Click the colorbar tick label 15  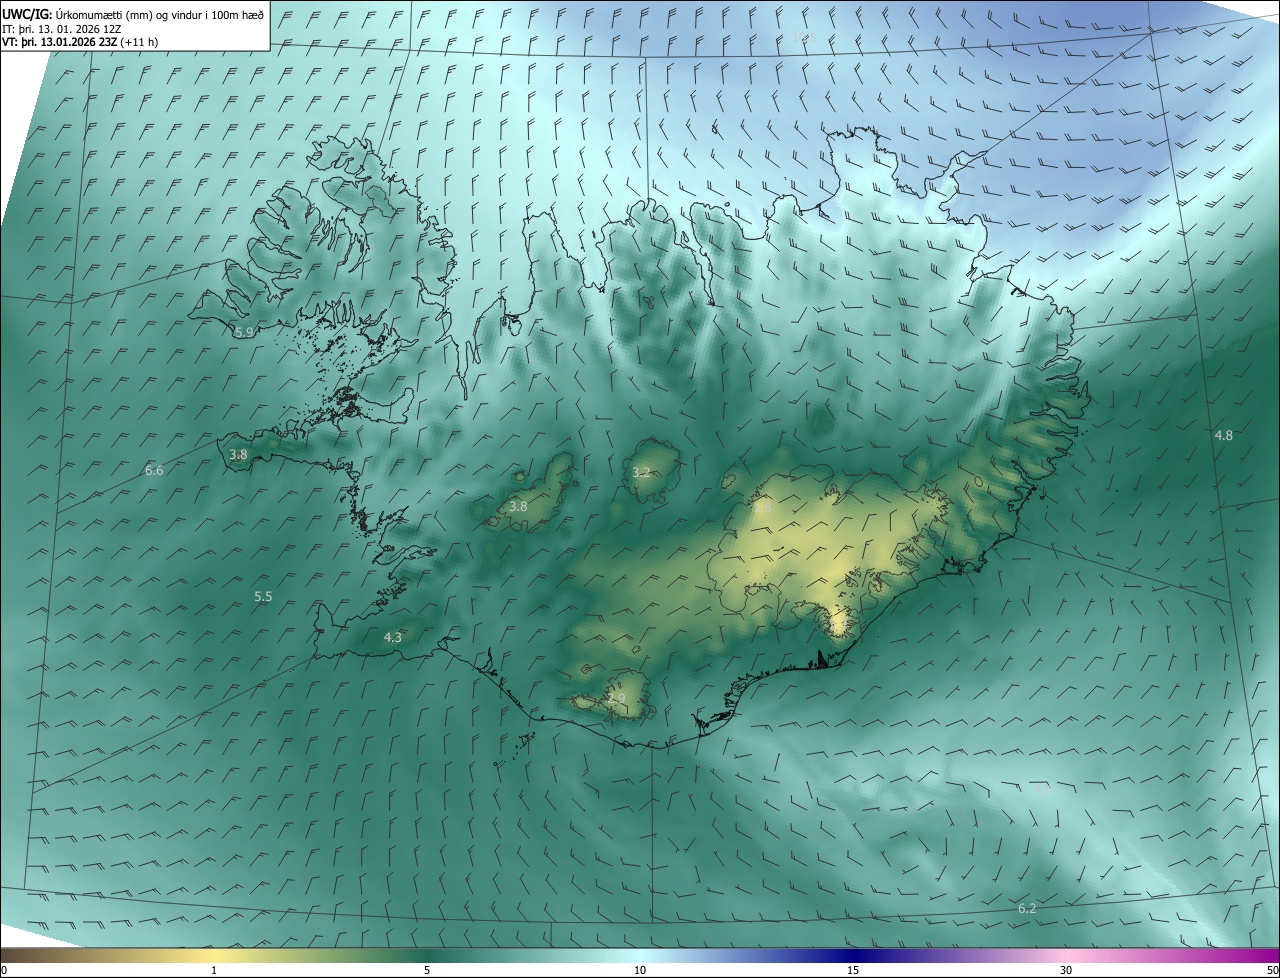coord(853,970)
